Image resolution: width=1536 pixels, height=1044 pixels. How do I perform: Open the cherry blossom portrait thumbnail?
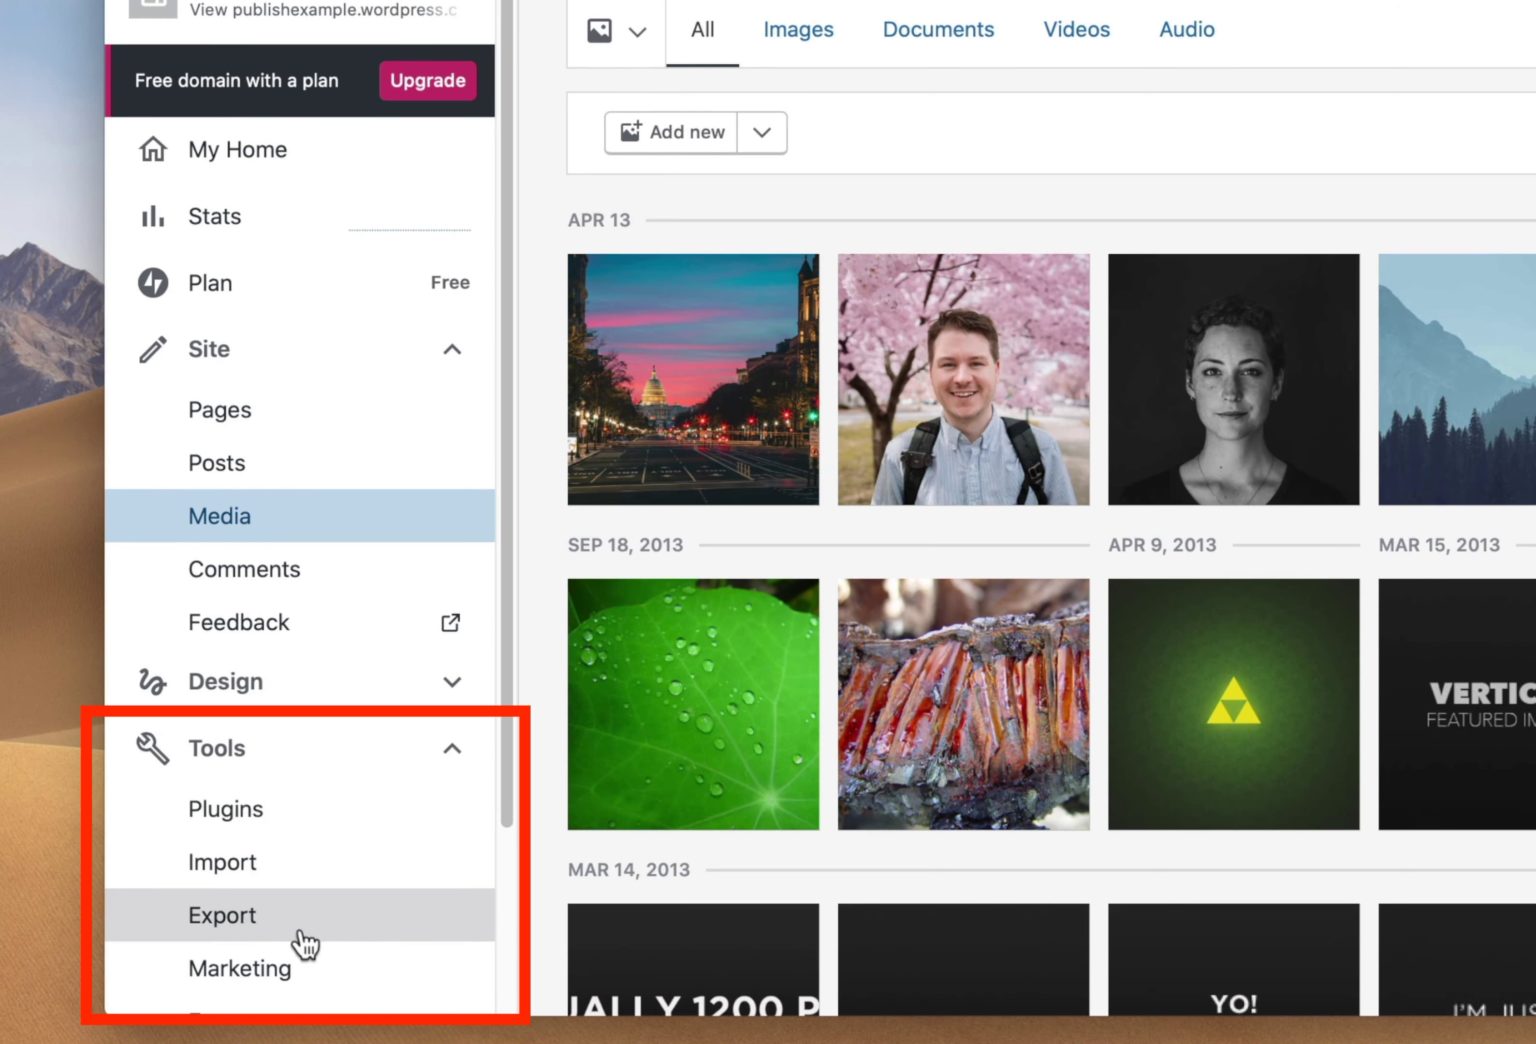click(x=963, y=379)
